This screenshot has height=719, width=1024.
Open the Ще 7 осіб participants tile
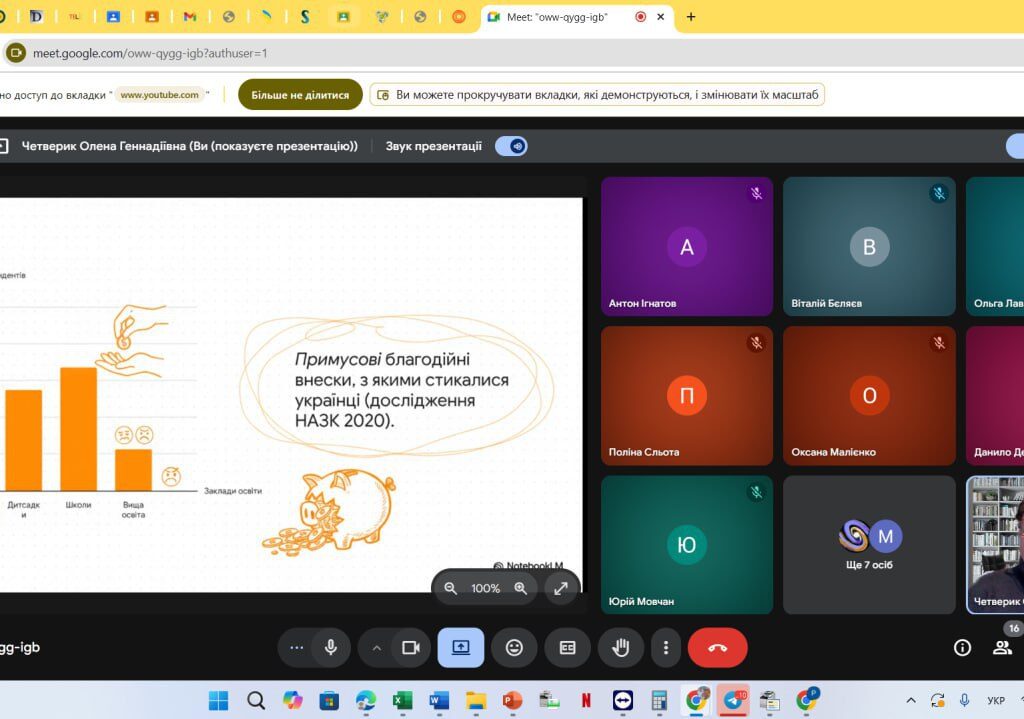tap(869, 545)
